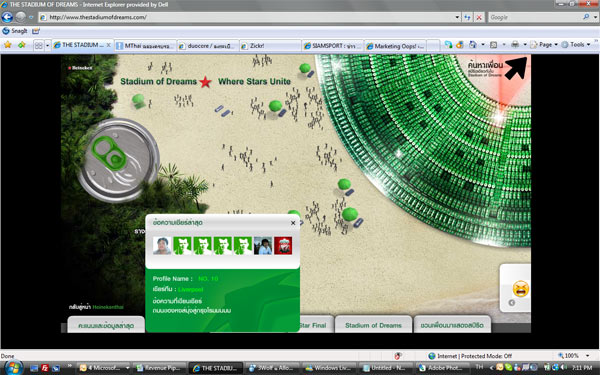Click the SnagIt window icon beside SnagIt
The image size is (600, 375).
coord(36,31)
